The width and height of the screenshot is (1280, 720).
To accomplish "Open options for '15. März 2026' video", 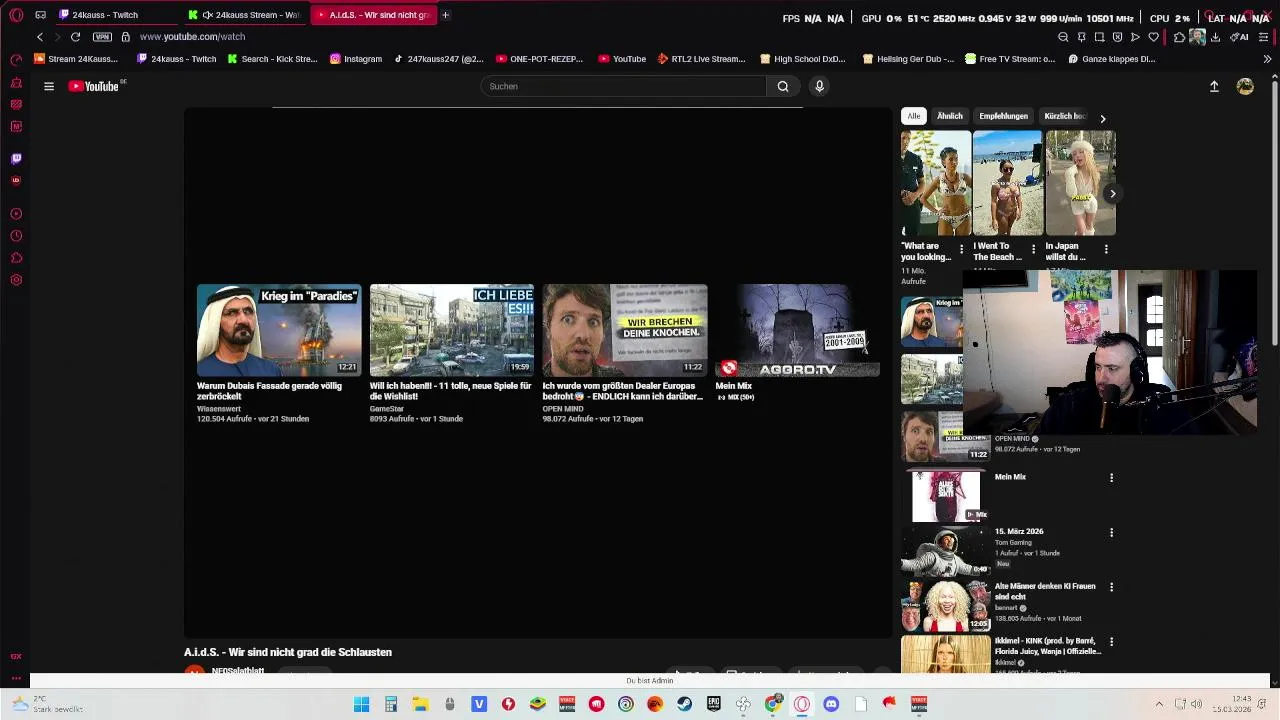I will coord(1111,533).
